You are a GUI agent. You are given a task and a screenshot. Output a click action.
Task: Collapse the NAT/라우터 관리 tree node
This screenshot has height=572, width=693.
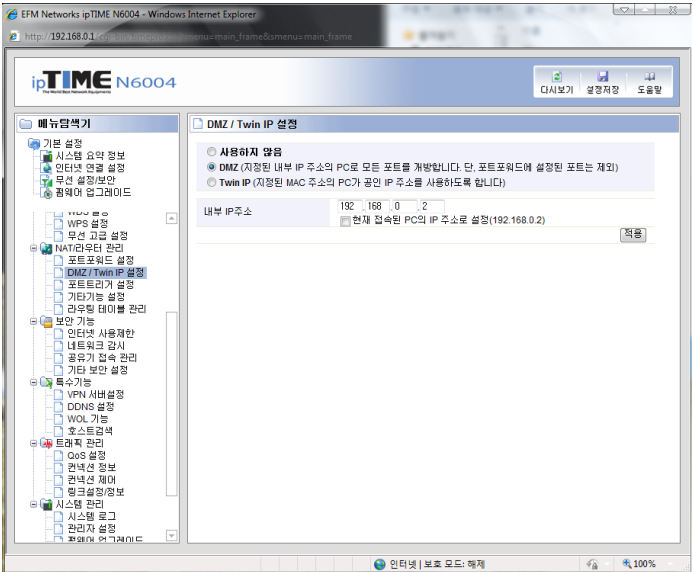[x=34, y=248]
